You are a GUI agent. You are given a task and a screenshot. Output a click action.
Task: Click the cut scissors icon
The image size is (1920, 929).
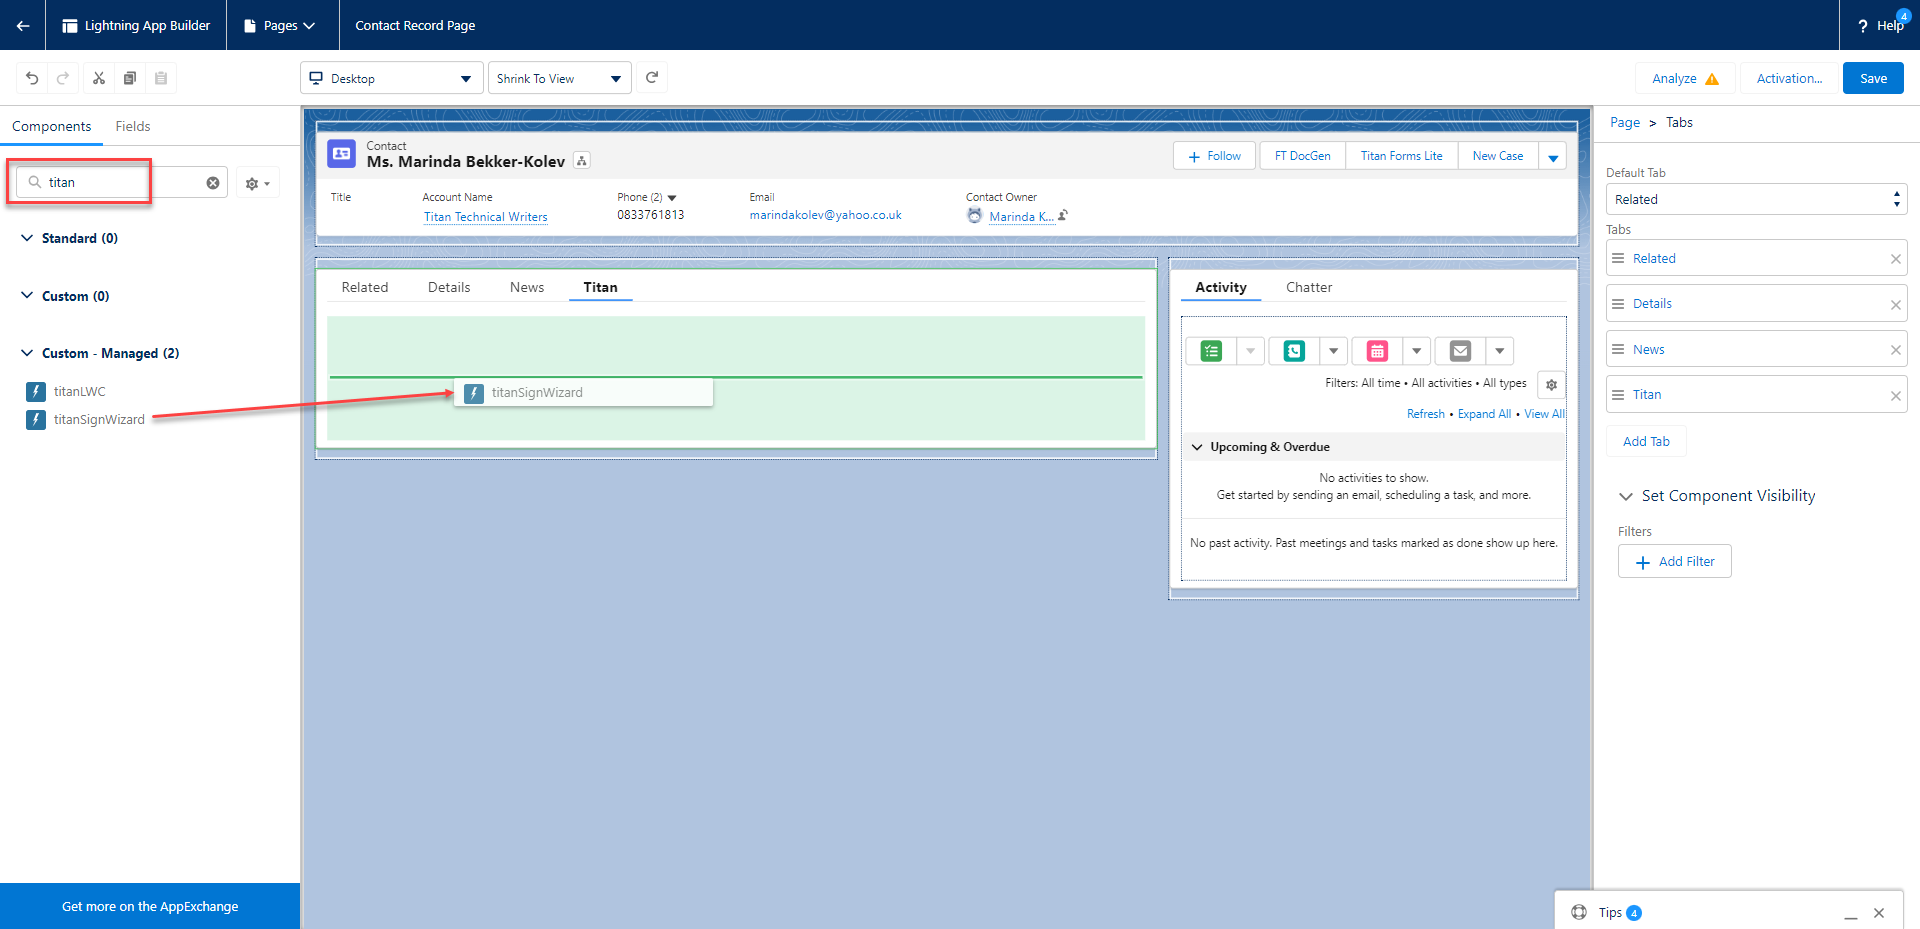pyautogui.click(x=99, y=78)
